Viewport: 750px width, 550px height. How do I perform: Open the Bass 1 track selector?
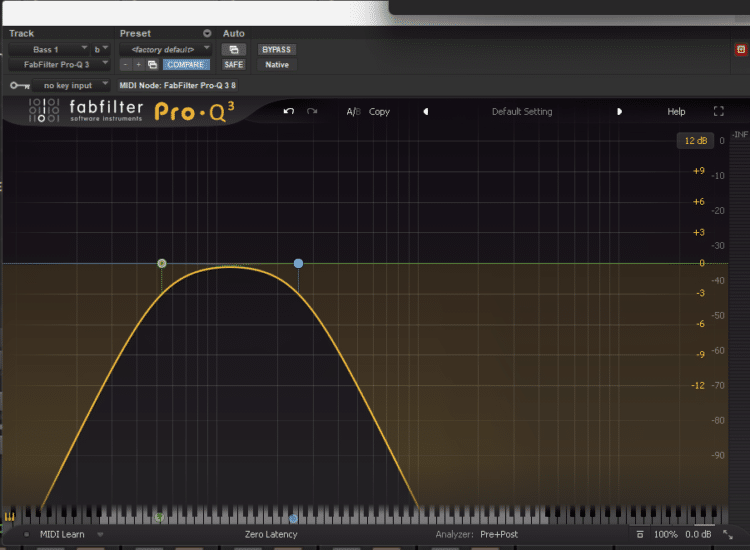pyautogui.click(x=49, y=49)
